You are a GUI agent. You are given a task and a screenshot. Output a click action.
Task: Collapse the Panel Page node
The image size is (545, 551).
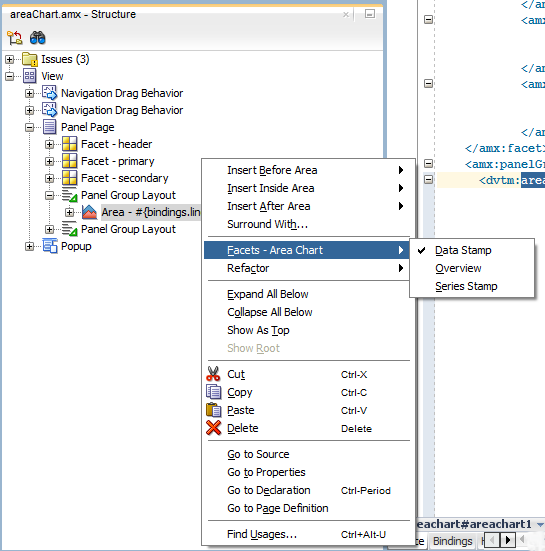click(x=30, y=127)
